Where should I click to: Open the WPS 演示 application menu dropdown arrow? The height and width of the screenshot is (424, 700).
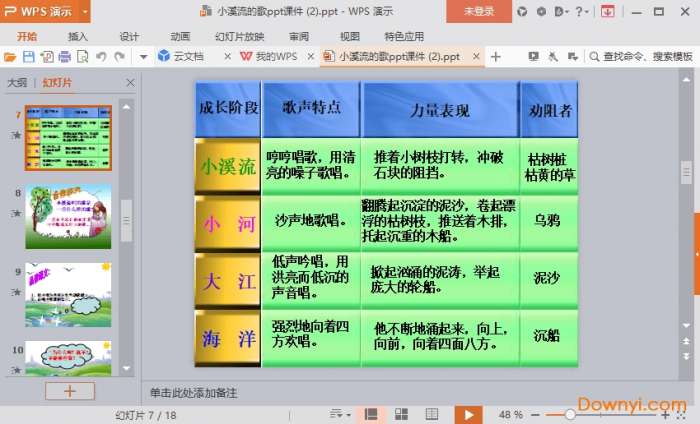tap(85, 11)
